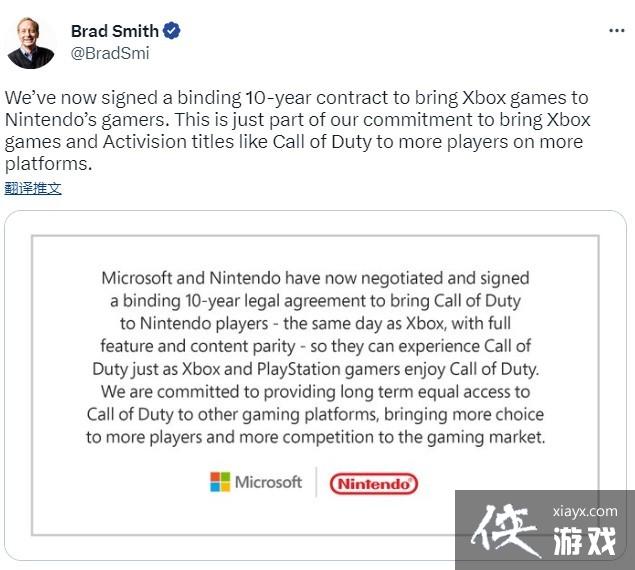
Task: Click the red Nintendo logo
Action: tap(373, 484)
